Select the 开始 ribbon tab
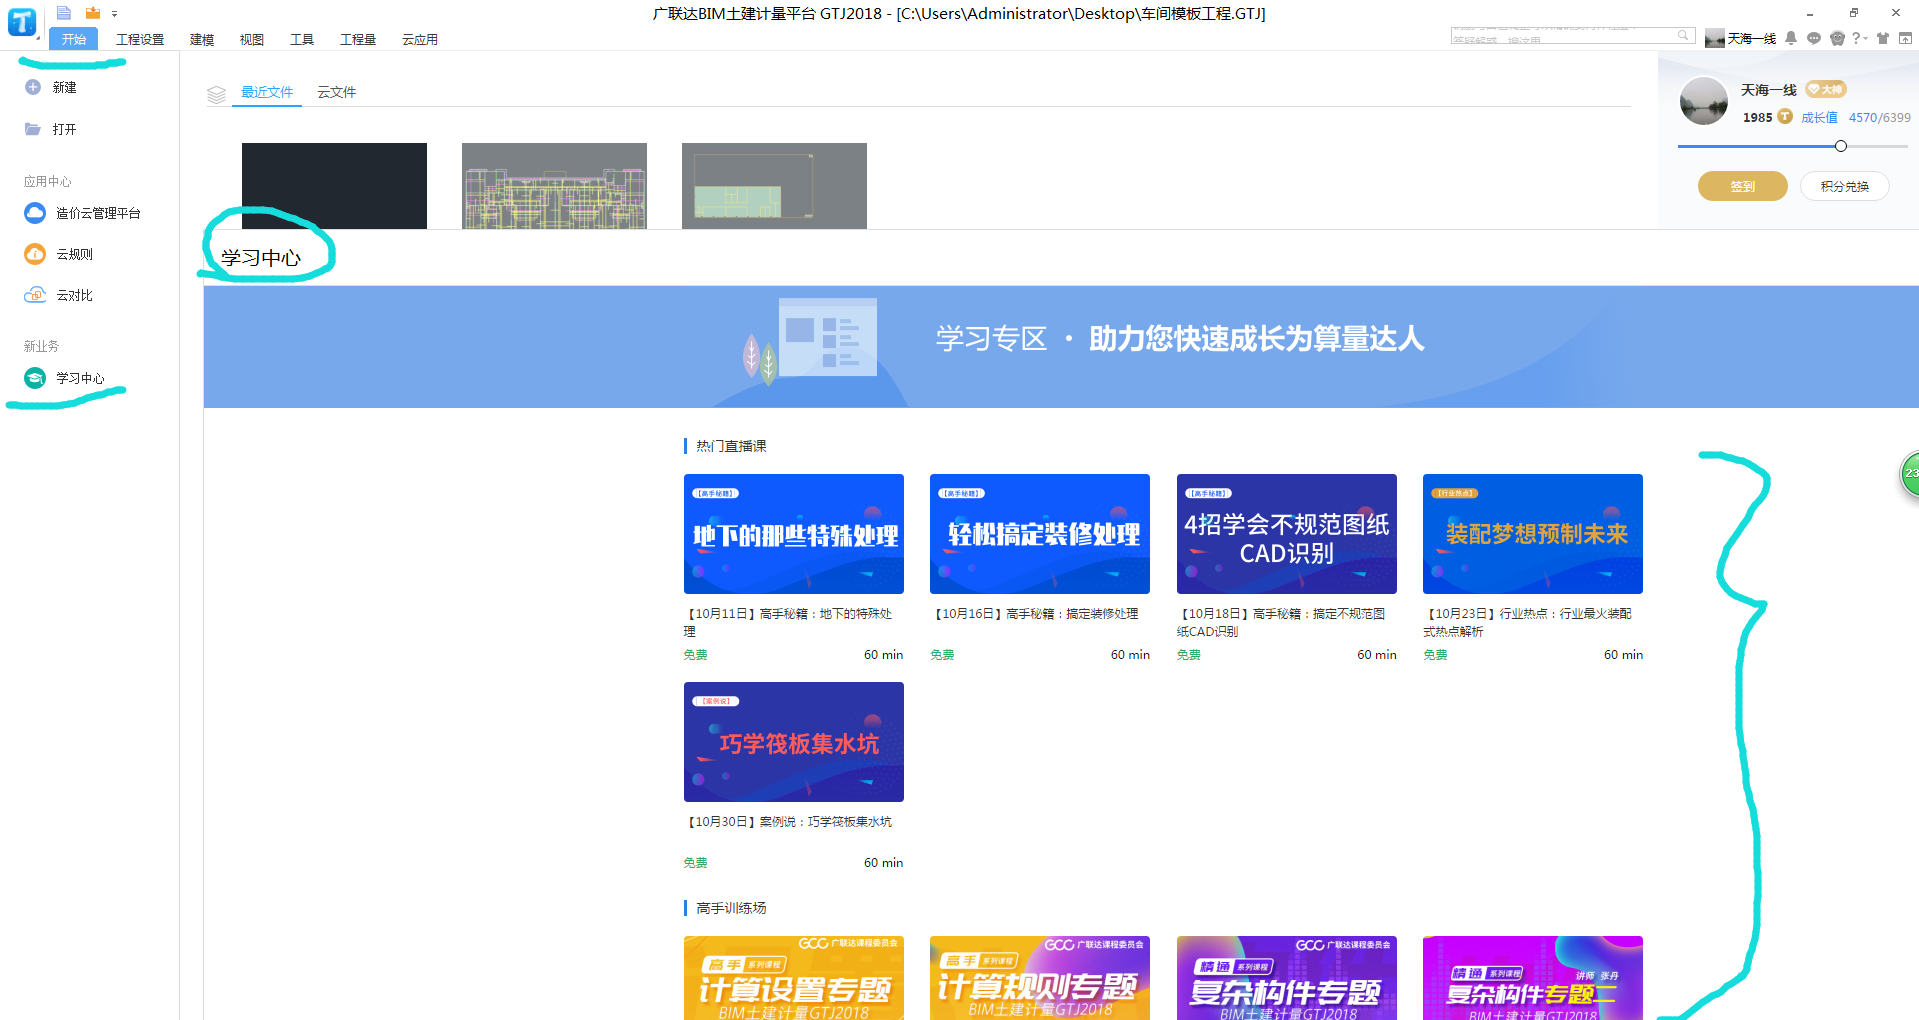 coord(74,39)
